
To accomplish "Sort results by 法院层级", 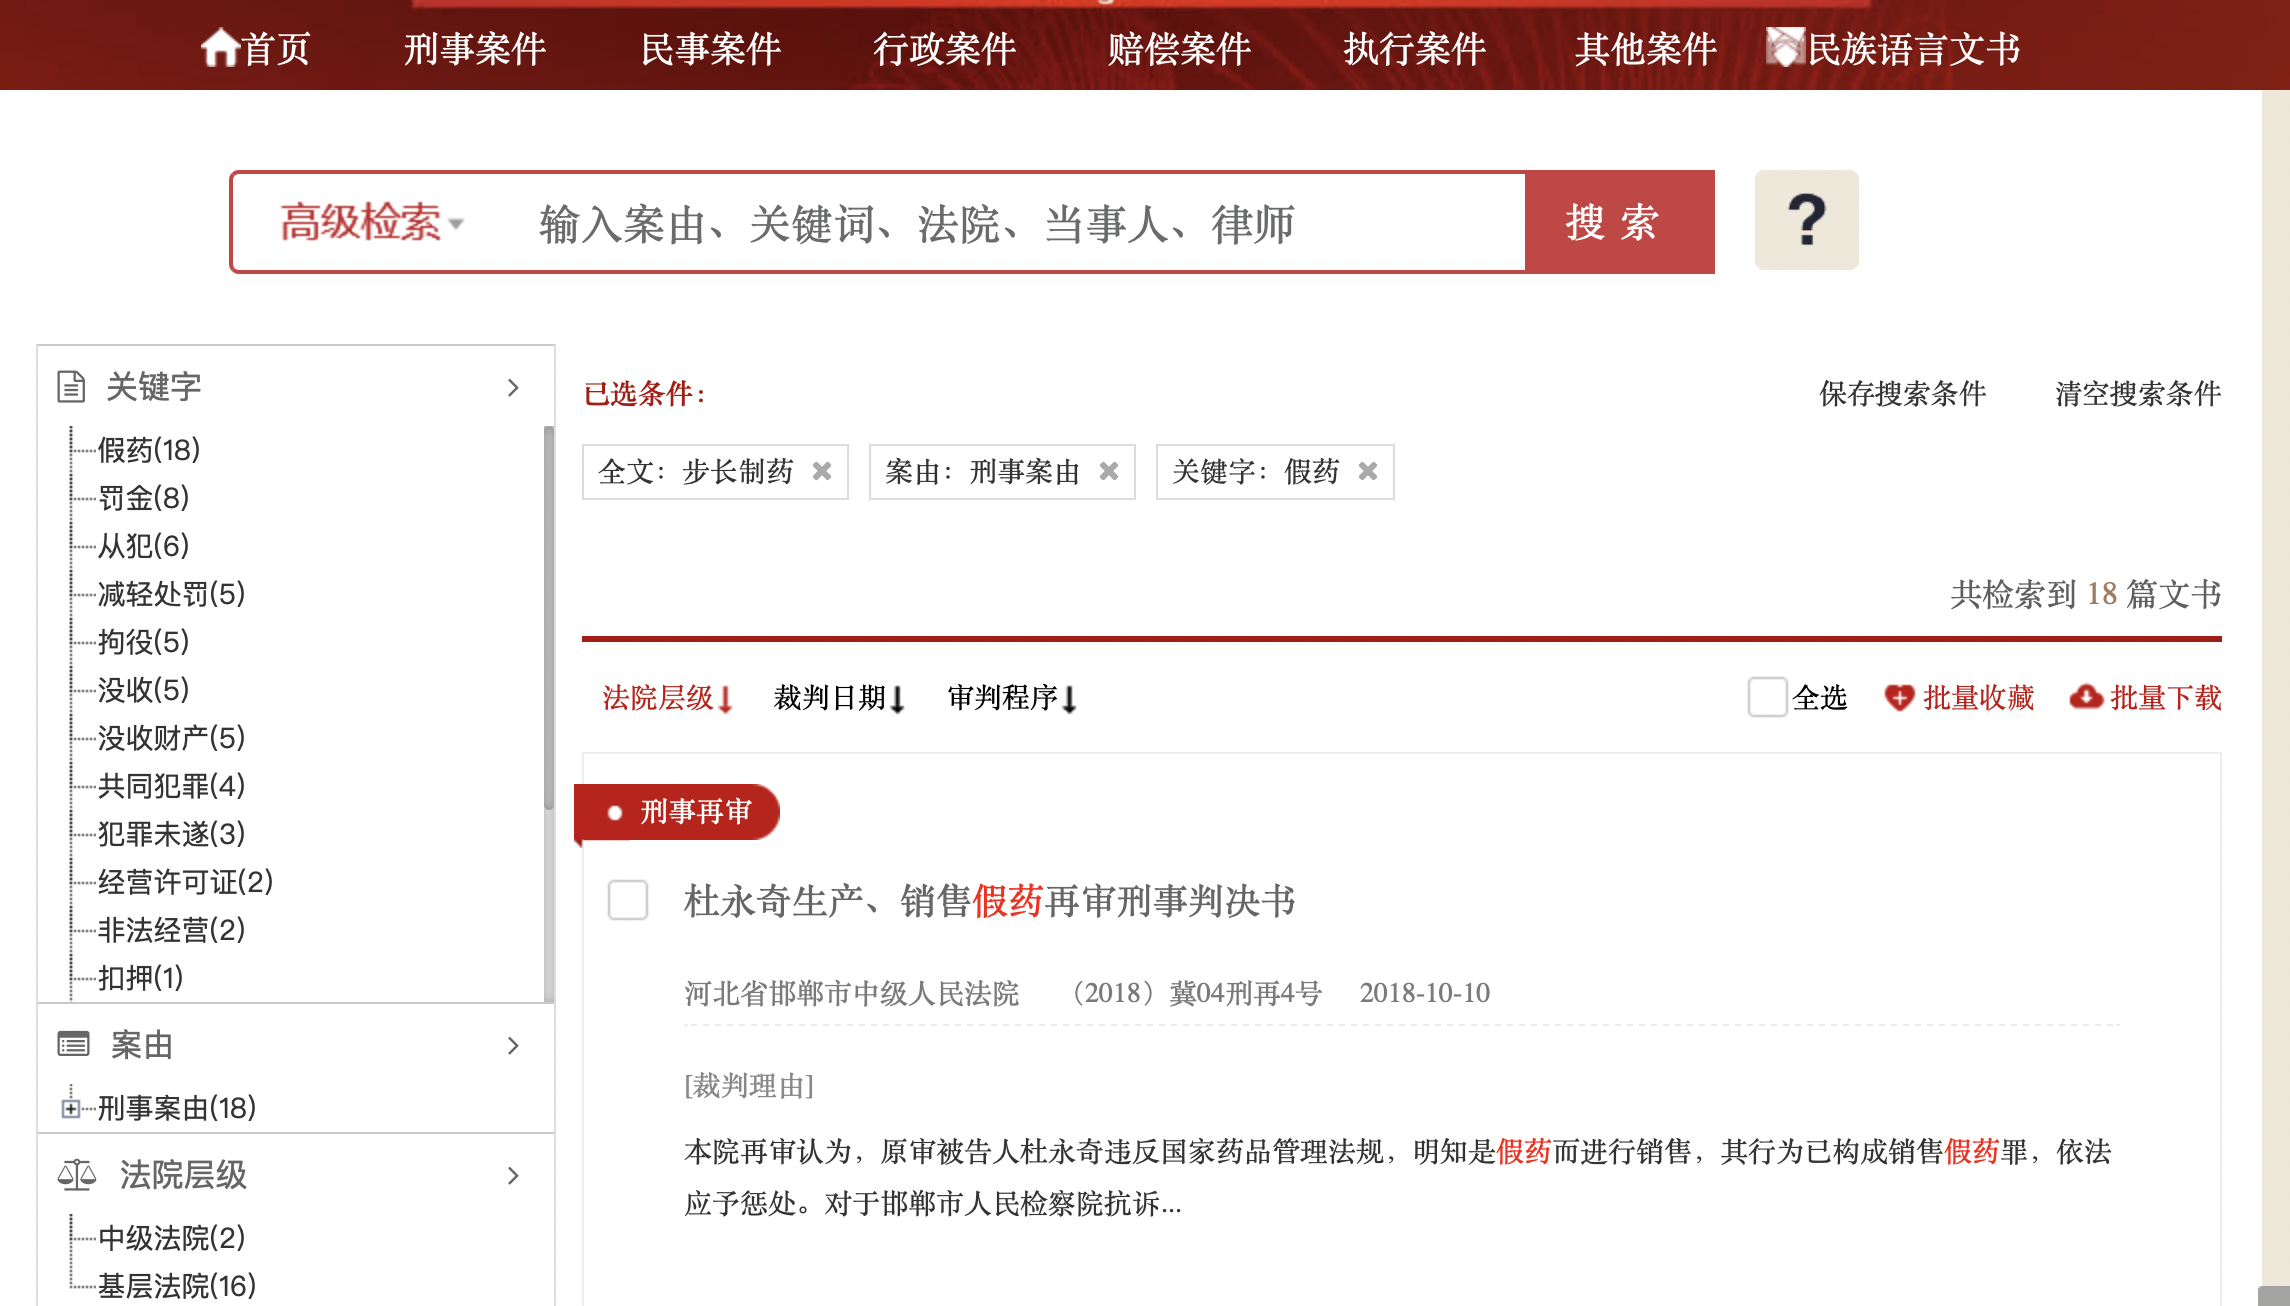I will coord(657,697).
